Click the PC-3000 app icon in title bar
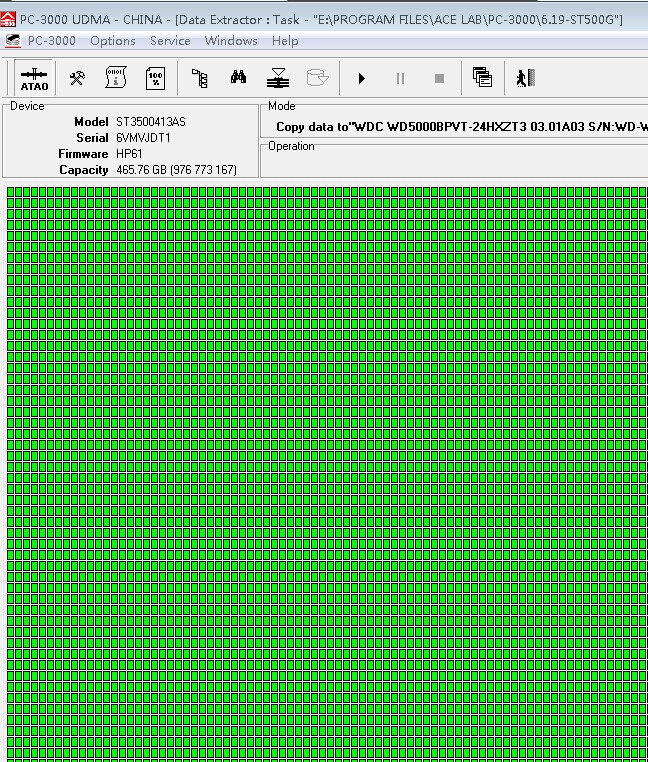Viewport: 648px width, 762px height. 8,19
